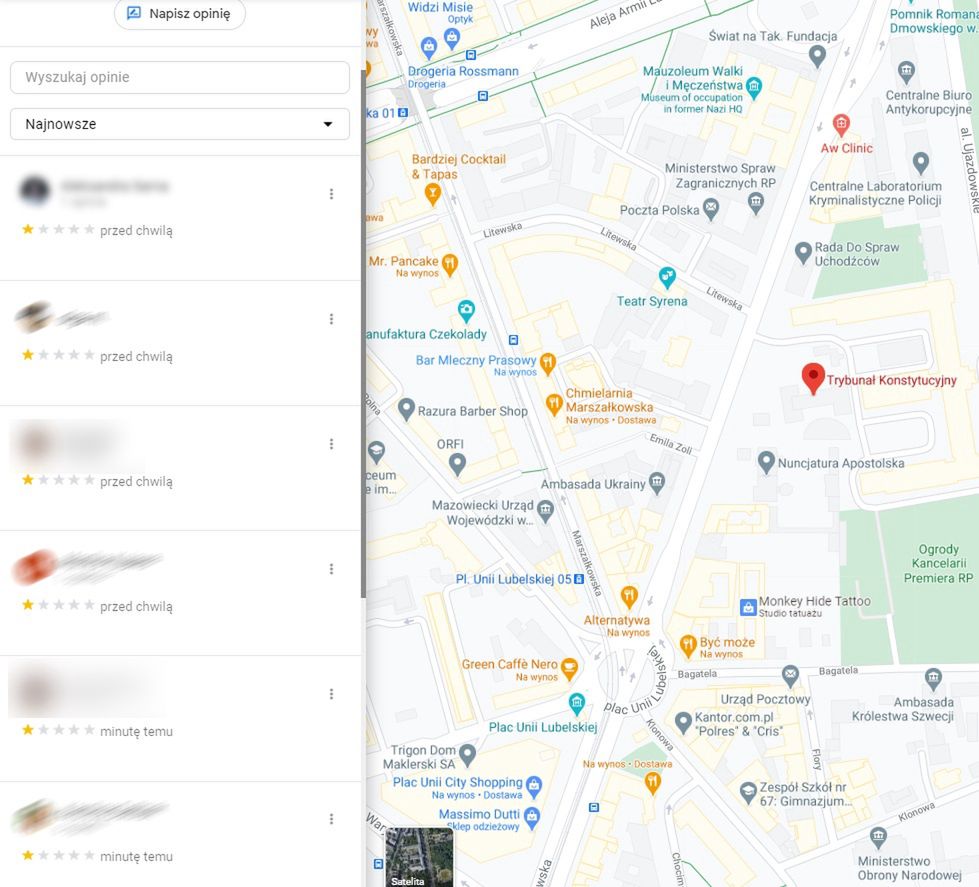The width and height of the screenshot is (979, 887).
Task: Open the Drogeria Rossmann place label
Action: click(x=463, y=71)
